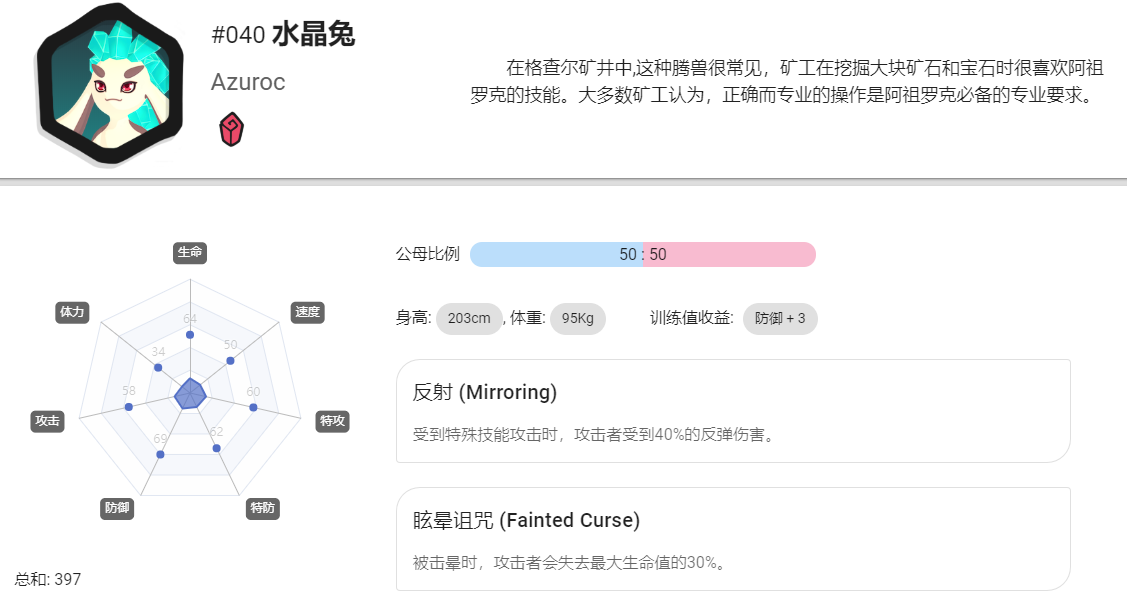1127x606 pixels.
Task: Select the 特攻 radar chart label
Action: click(333, 421)
